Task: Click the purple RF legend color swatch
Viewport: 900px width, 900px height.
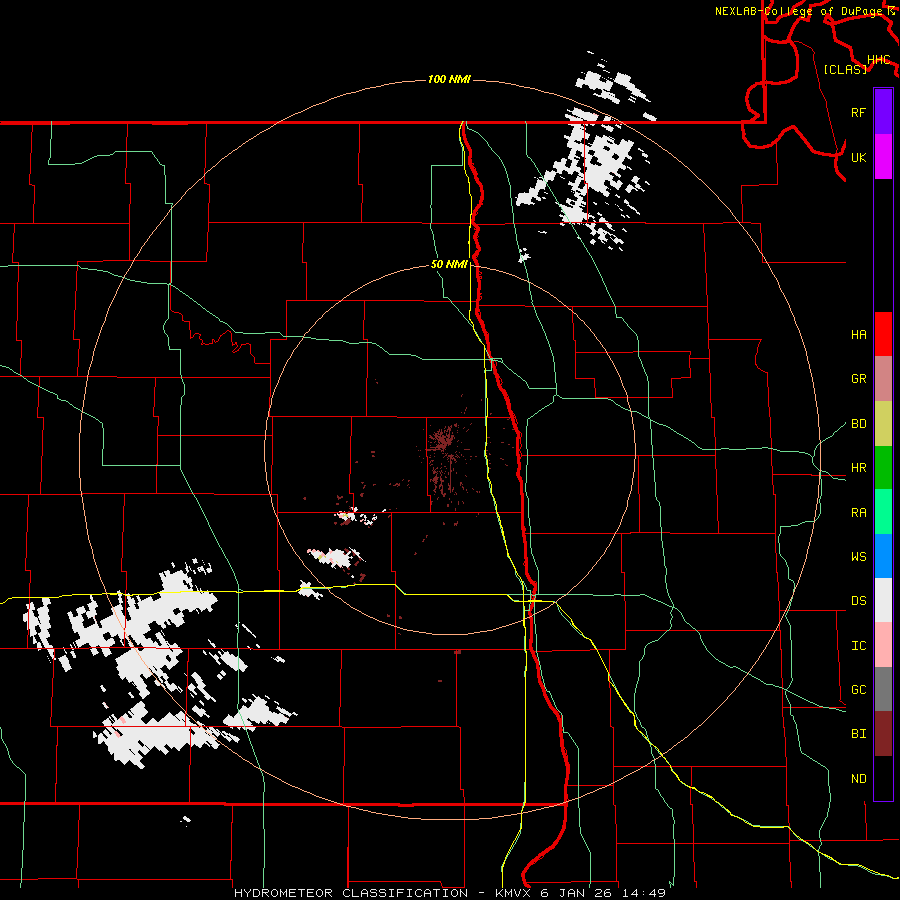Action: [x=883, y=112]
